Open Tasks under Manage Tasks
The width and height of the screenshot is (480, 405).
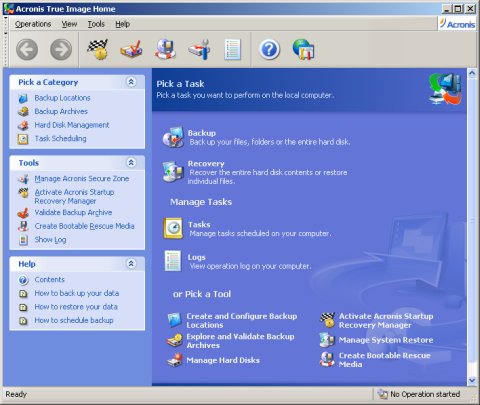pyautogui.click(x=199, y=224)
